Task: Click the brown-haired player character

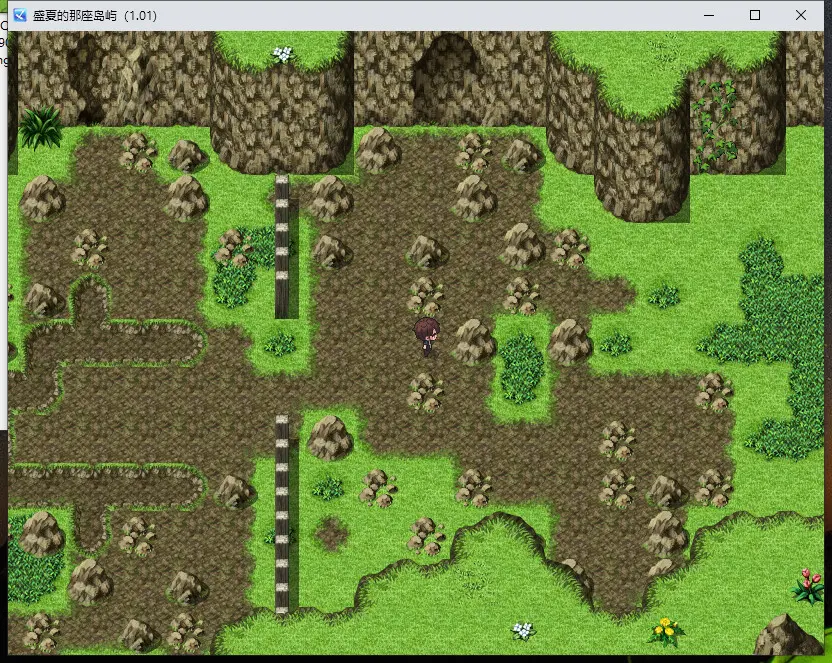Action: (x=427, y=336)
